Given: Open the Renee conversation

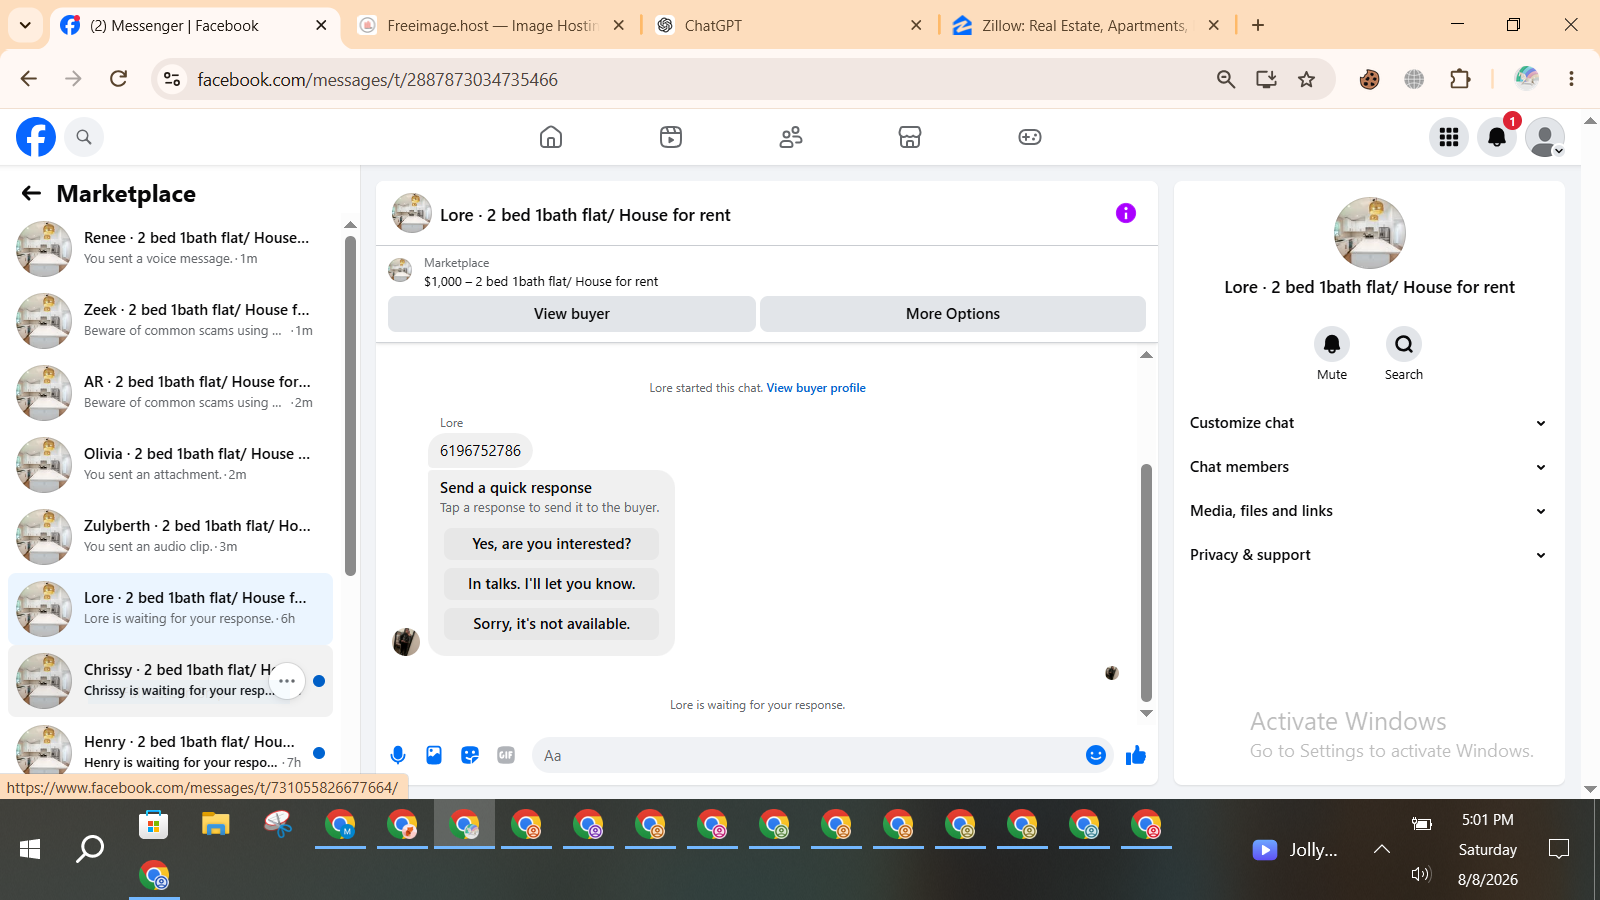Looking at the screenshot, I should click(x=170, y=249).
